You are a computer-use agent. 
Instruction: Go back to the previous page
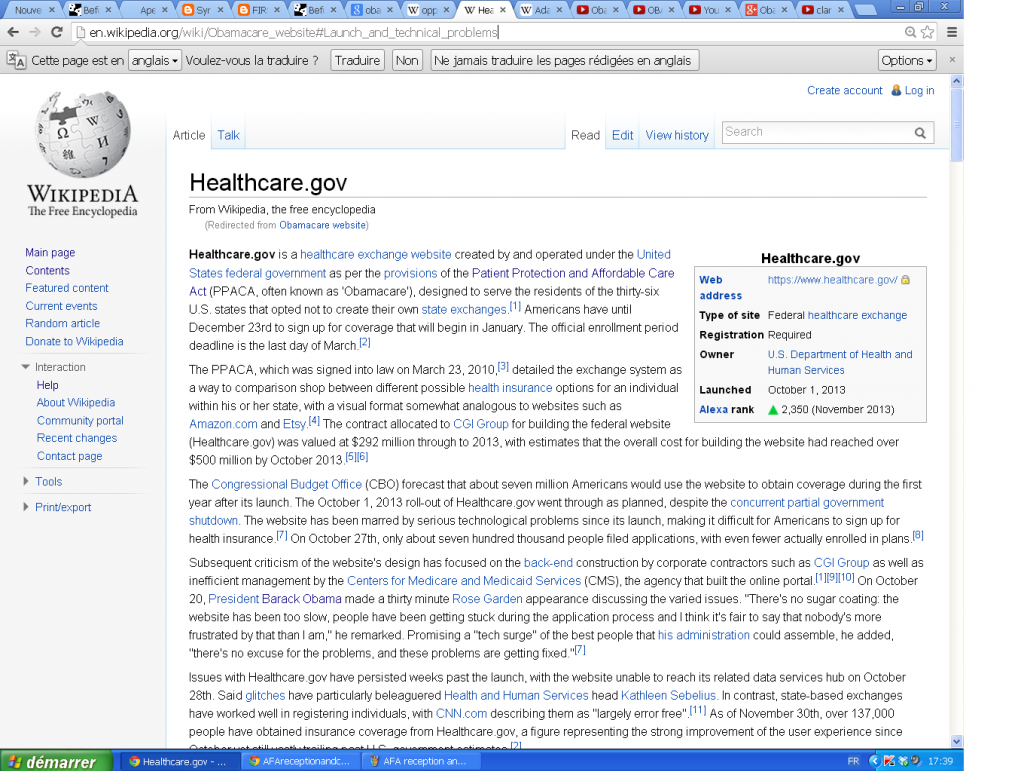tap(12, 32)
